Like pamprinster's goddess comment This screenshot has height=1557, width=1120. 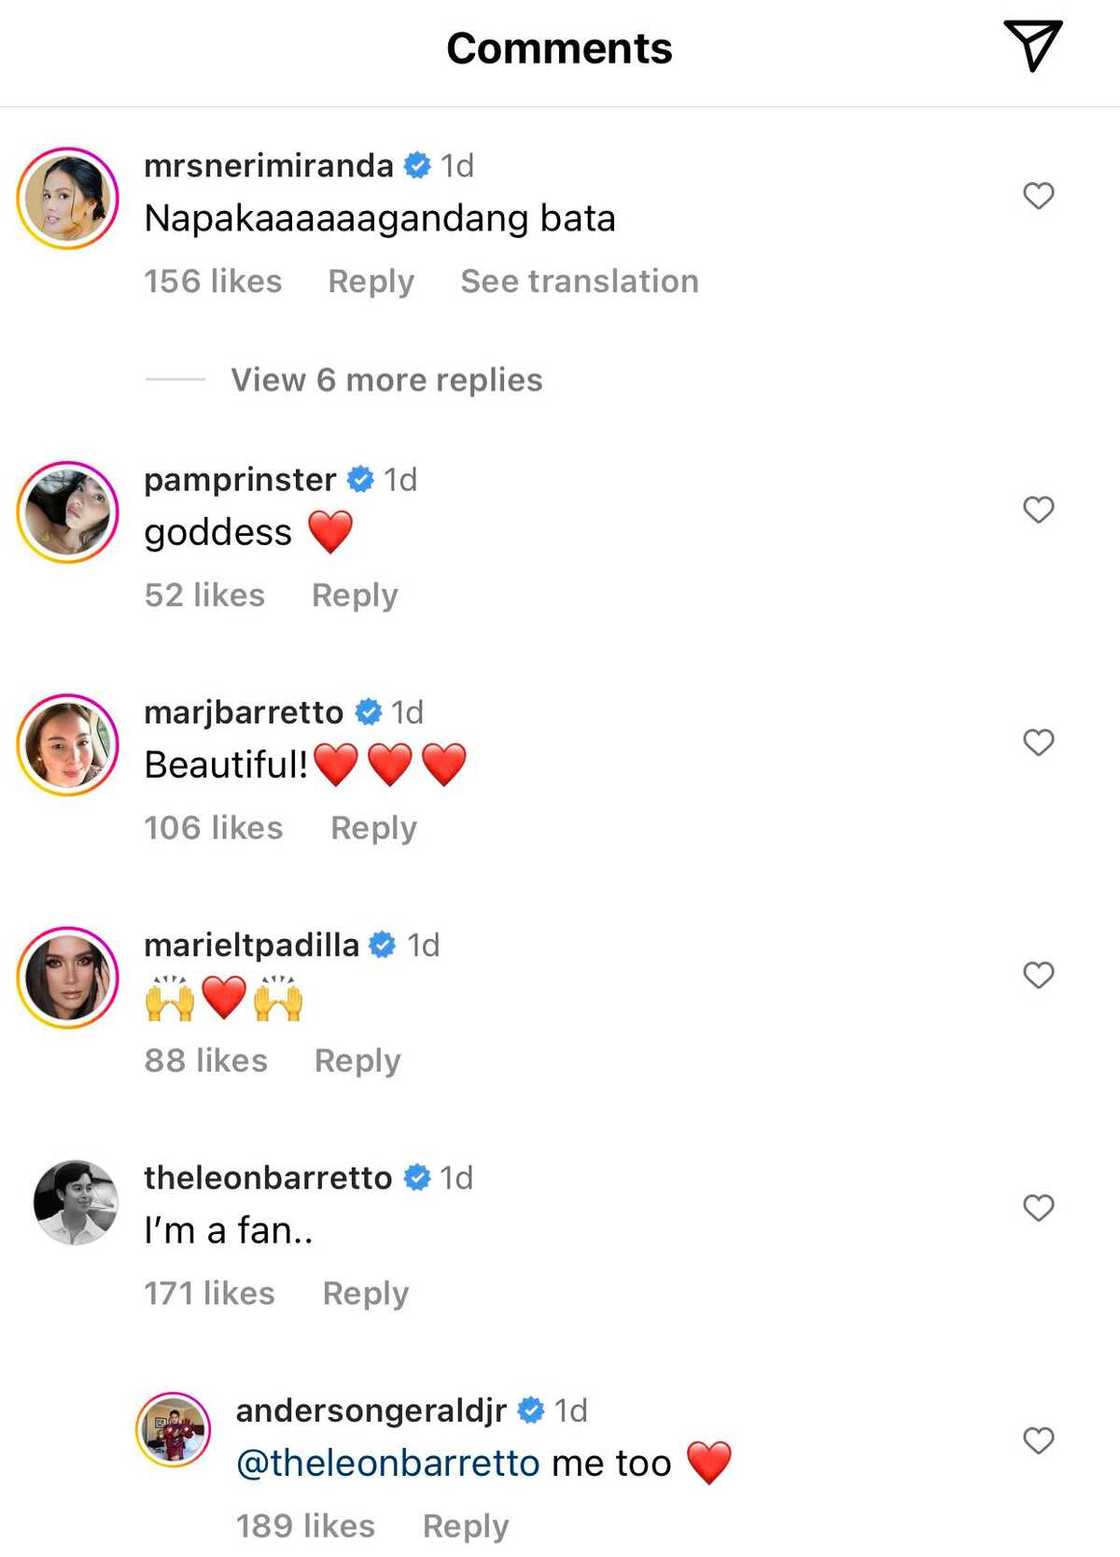[1039, 510]
